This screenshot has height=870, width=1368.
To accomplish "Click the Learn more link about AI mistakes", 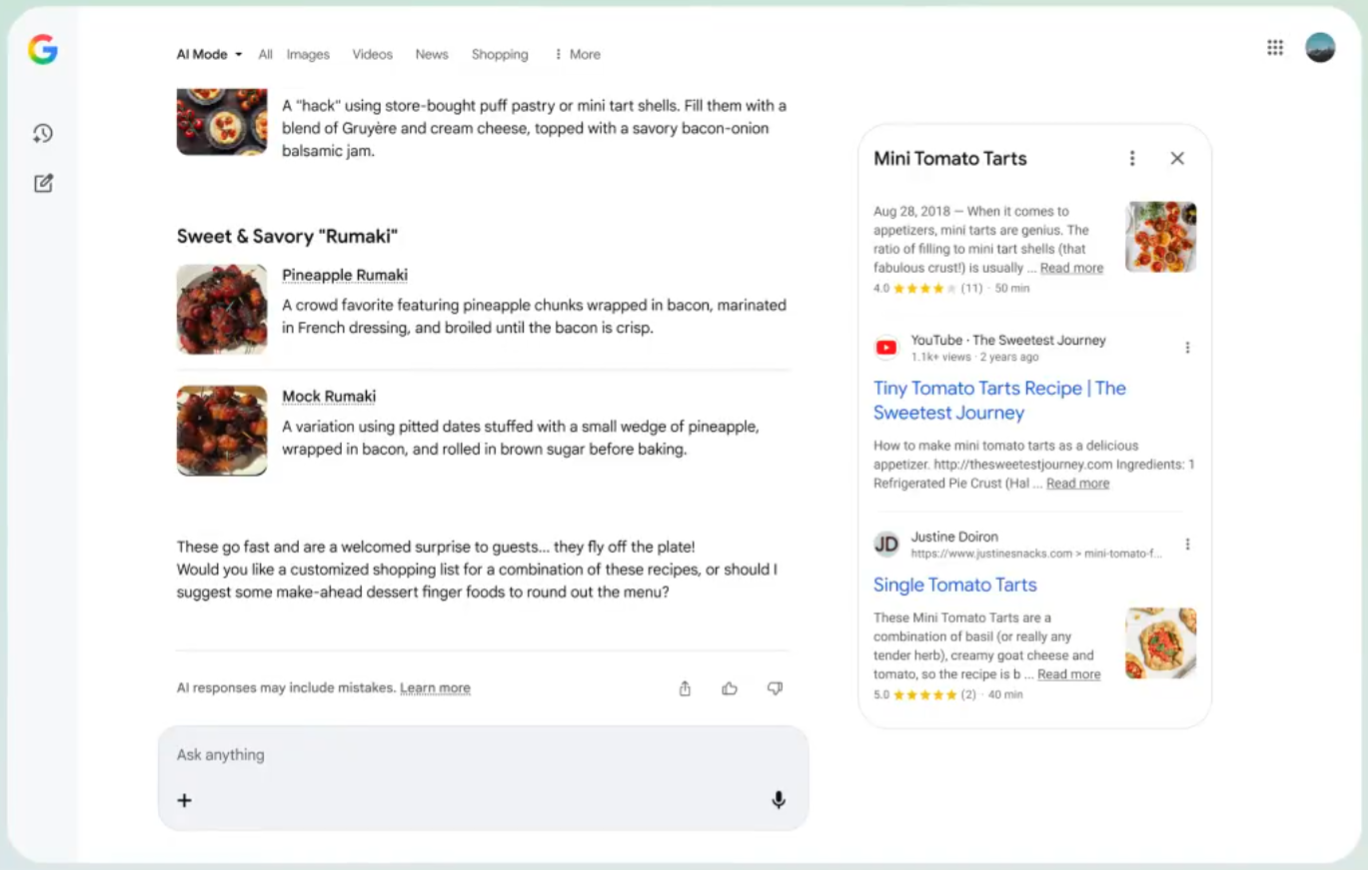I will [x=435, y=688].
